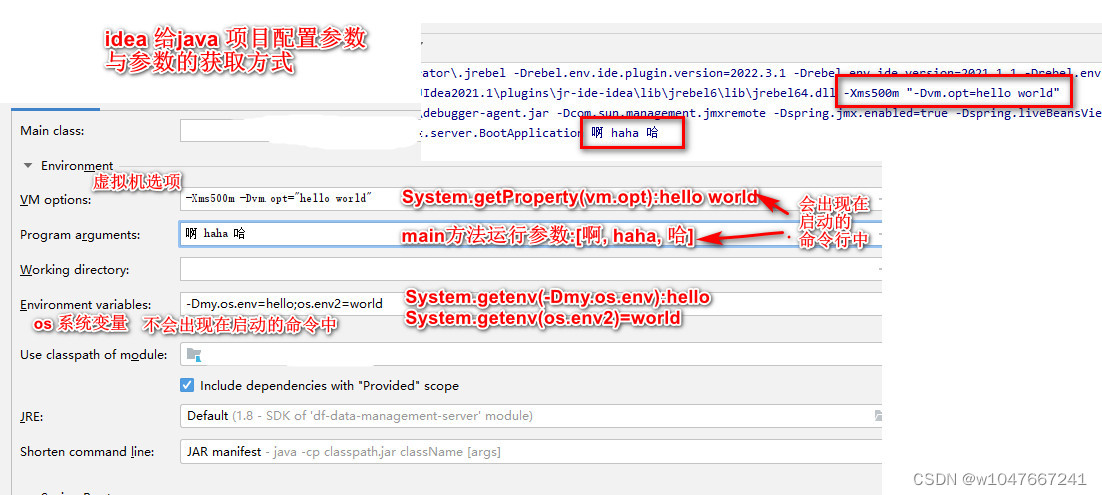Click the Working directory field

531,269
